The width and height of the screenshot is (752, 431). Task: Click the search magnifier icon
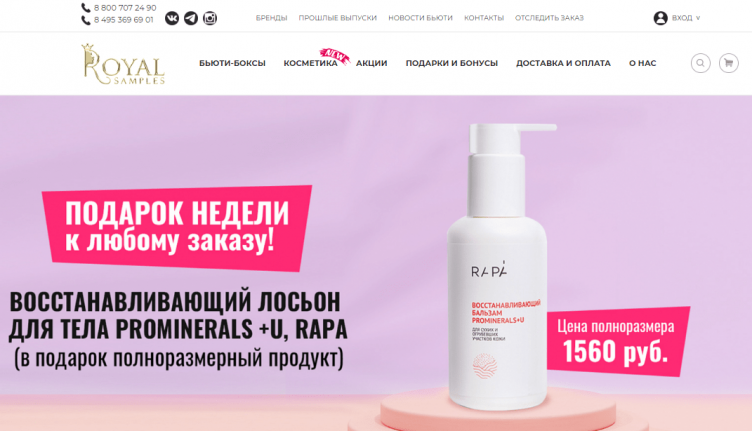(x=701, y=63)
